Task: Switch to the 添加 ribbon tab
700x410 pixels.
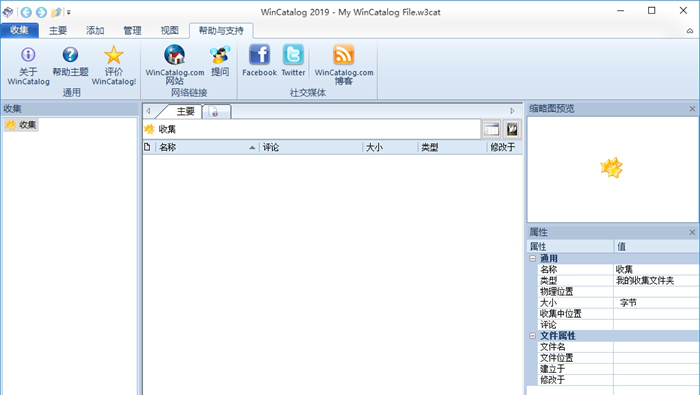Action: coord(95,30)
